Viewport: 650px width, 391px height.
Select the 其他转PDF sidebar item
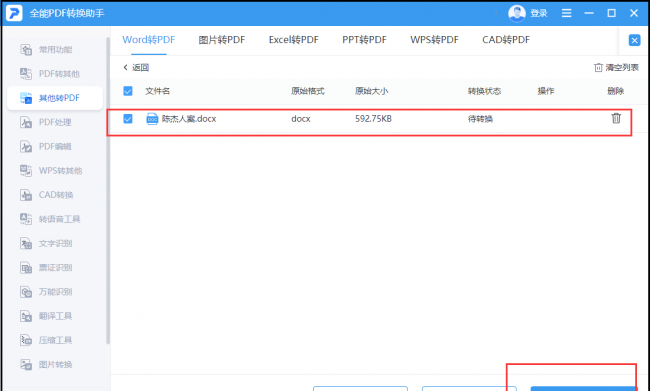point(55,98)
